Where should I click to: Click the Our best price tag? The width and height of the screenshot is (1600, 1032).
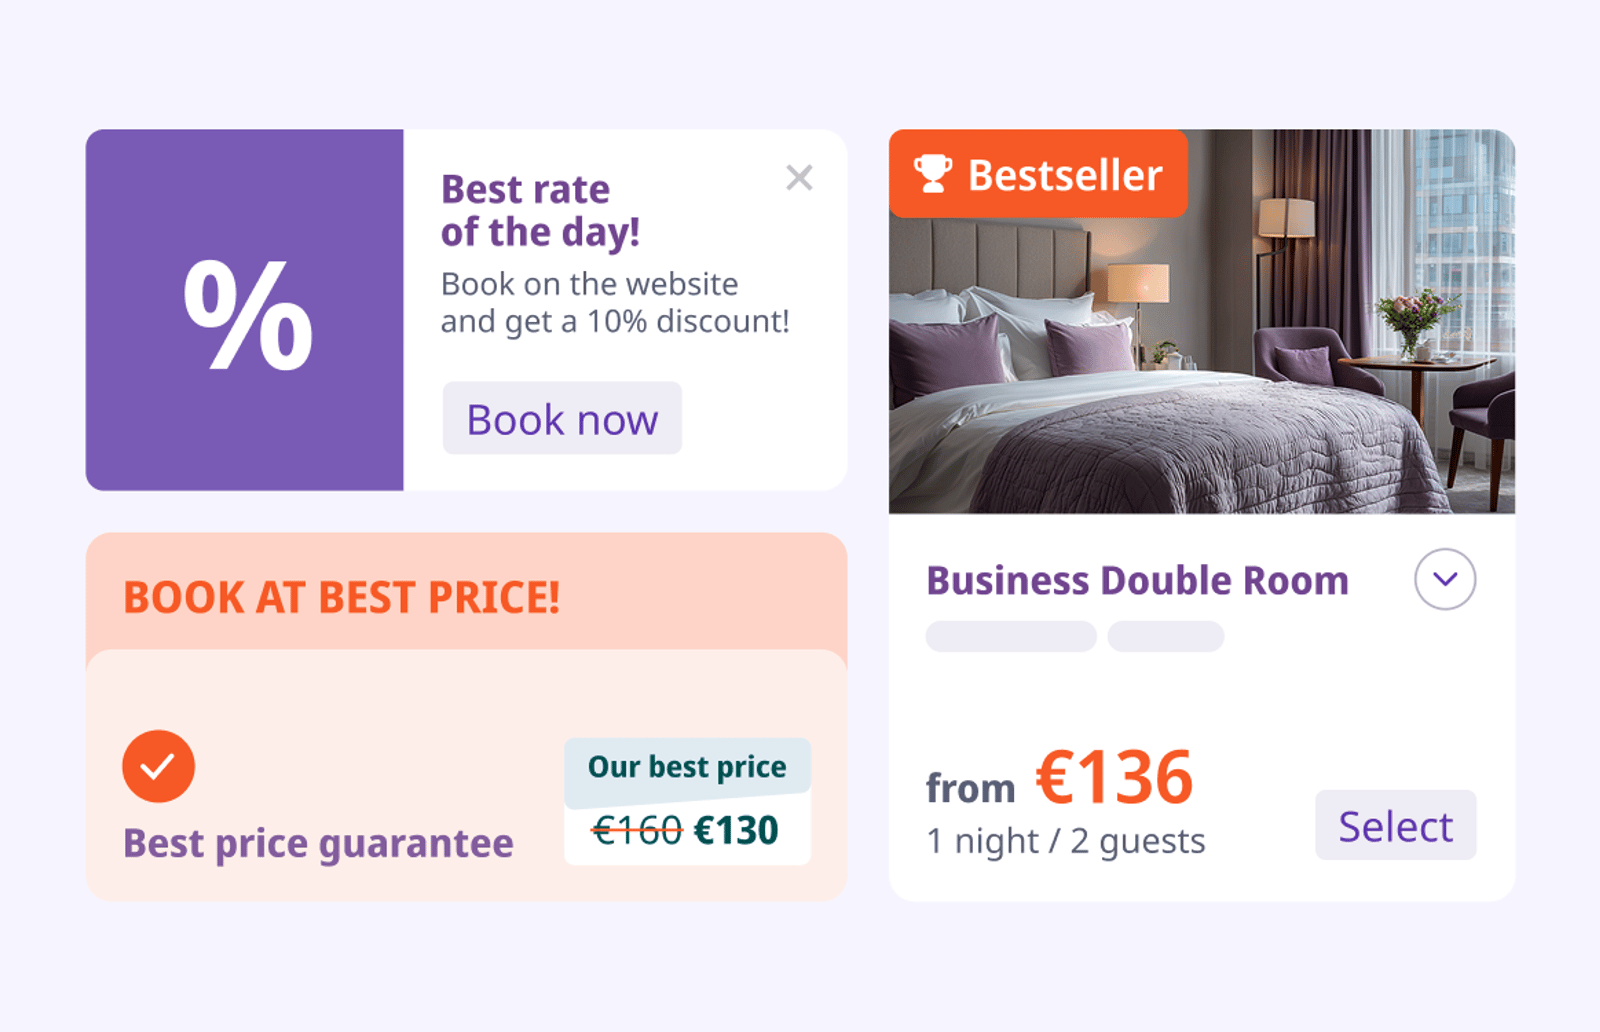point(687,767)
